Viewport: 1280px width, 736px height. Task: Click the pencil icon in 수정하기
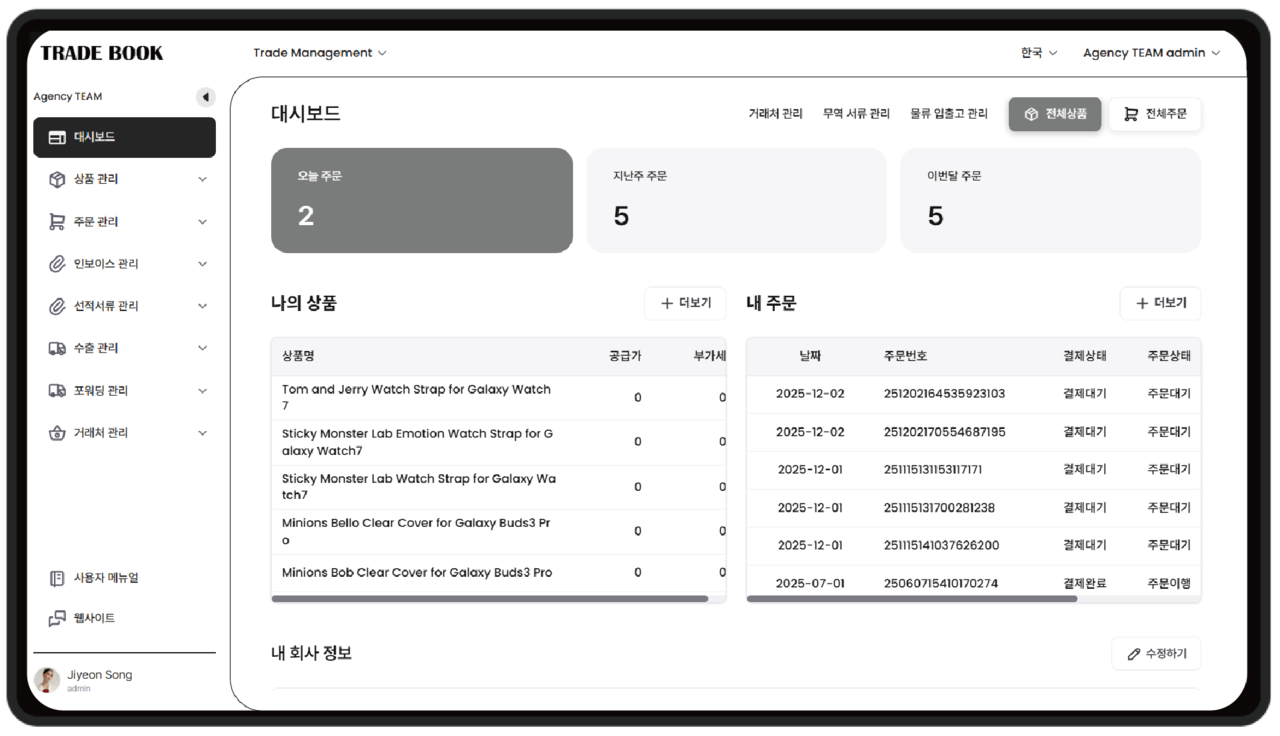coord(1134,654)
